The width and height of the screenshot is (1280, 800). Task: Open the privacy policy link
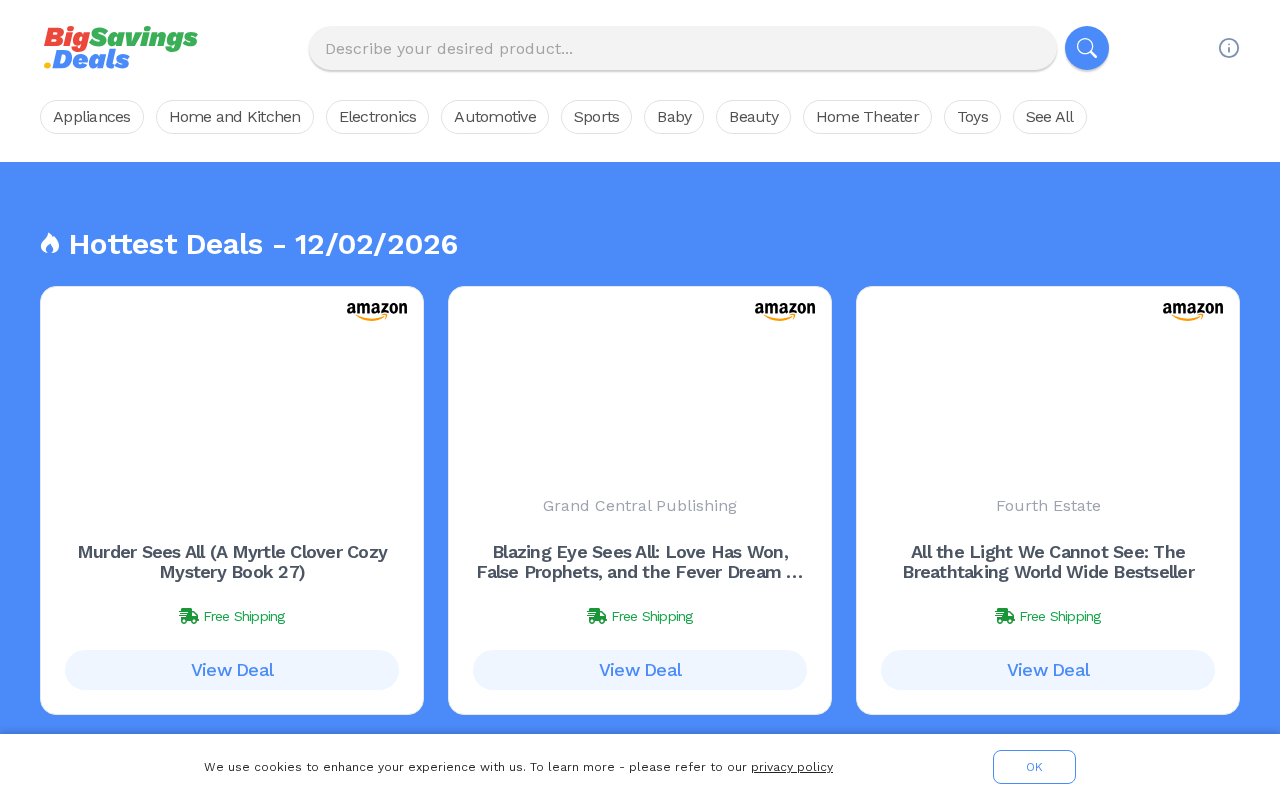point(792,767)
